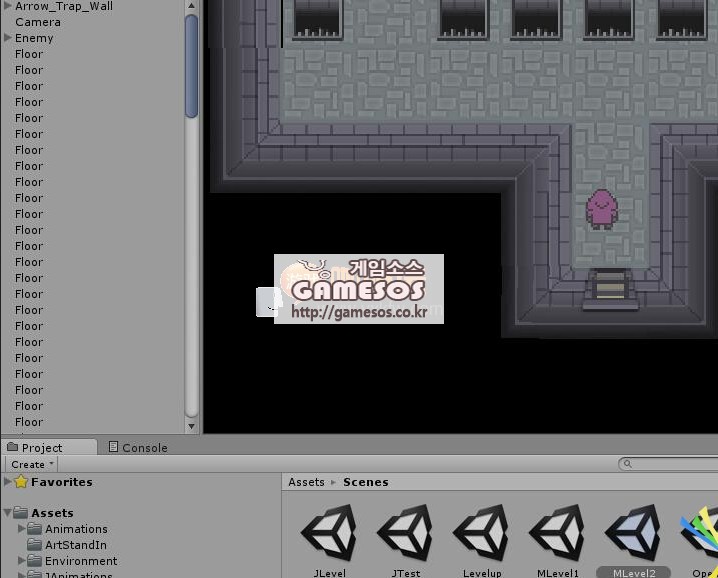Expand the Favorites section
718x578 pixels.
(x=7, y=481)
